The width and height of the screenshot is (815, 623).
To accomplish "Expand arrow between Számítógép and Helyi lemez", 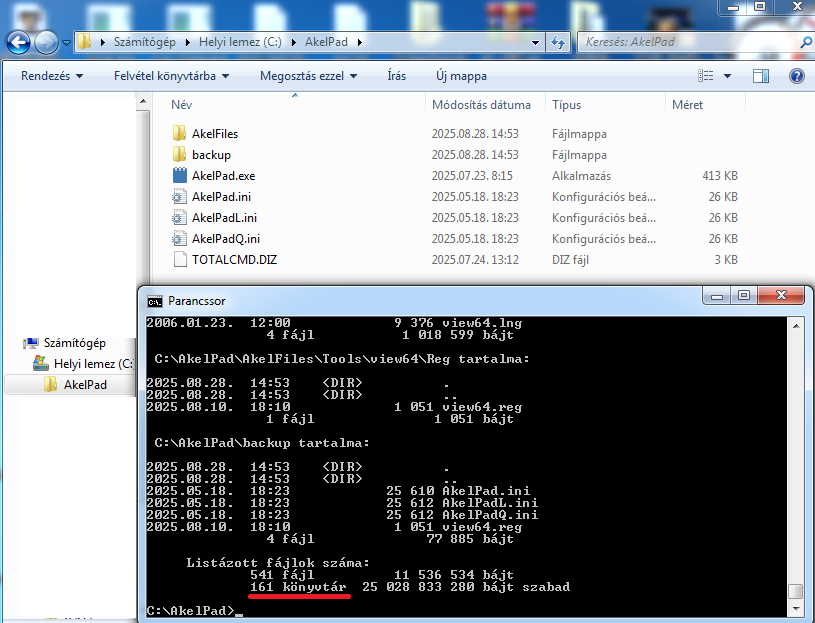I will 188,42.
